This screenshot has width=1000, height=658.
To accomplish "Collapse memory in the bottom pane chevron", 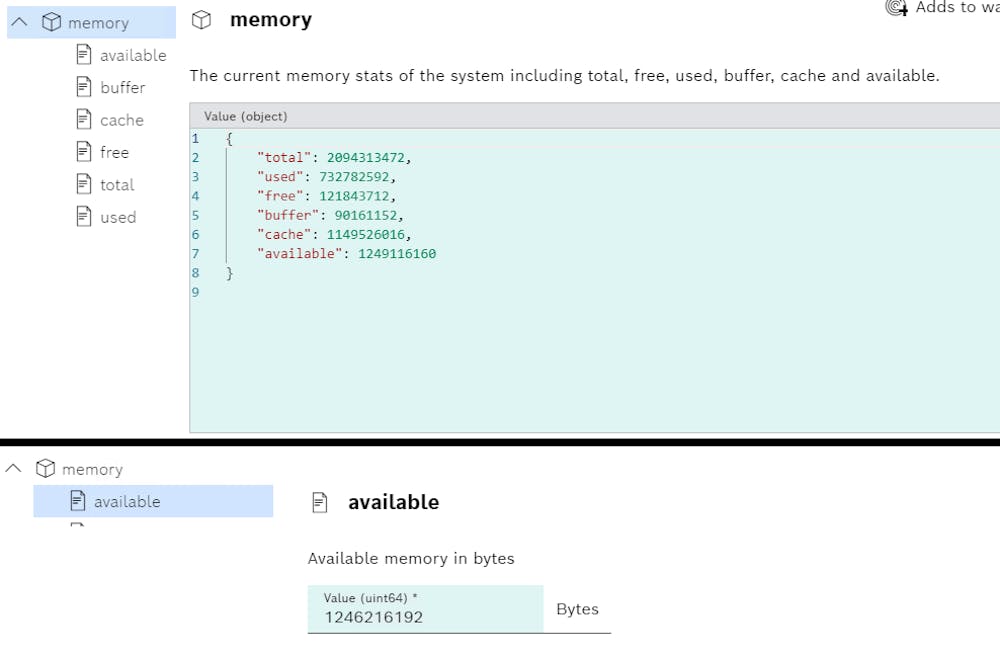I will (x=13, y=468).
